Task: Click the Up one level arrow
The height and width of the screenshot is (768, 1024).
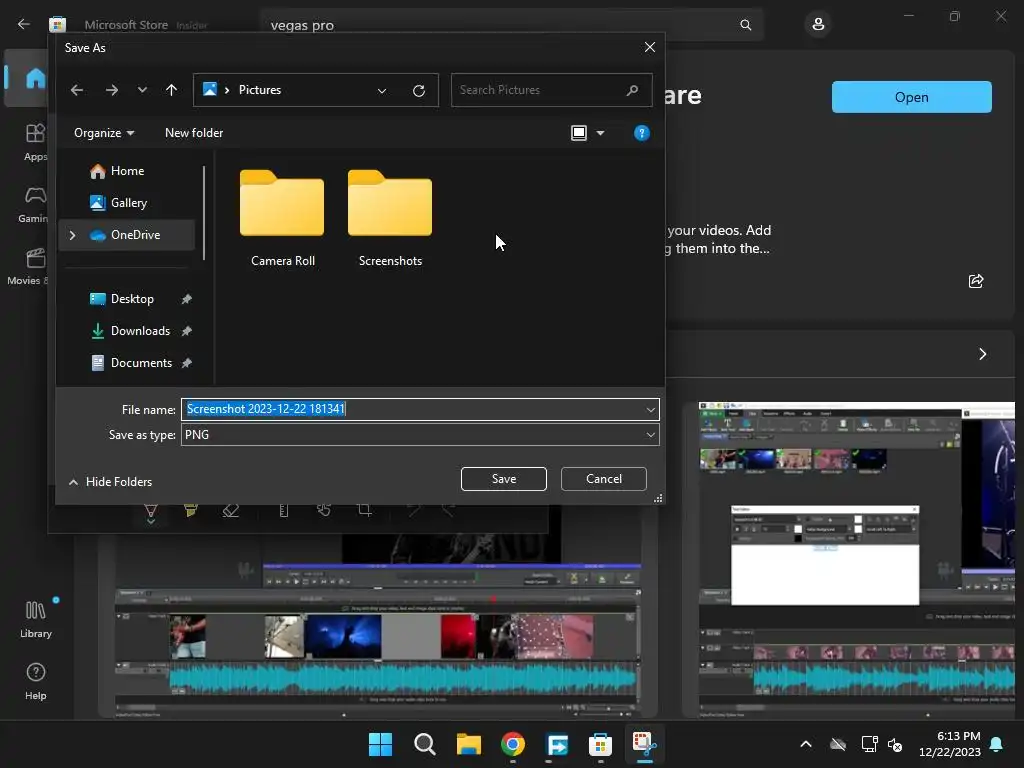Action: (171, 90)
